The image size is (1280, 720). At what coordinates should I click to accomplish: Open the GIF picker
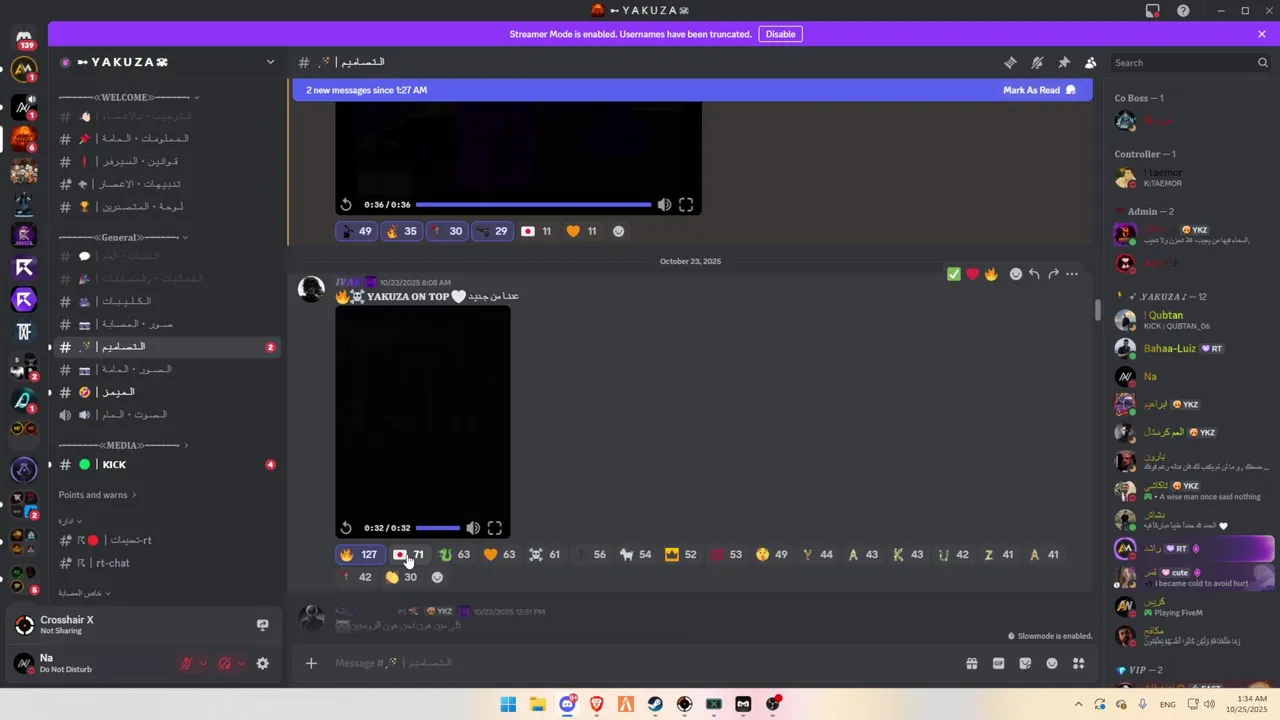click(x=998, y=663)
